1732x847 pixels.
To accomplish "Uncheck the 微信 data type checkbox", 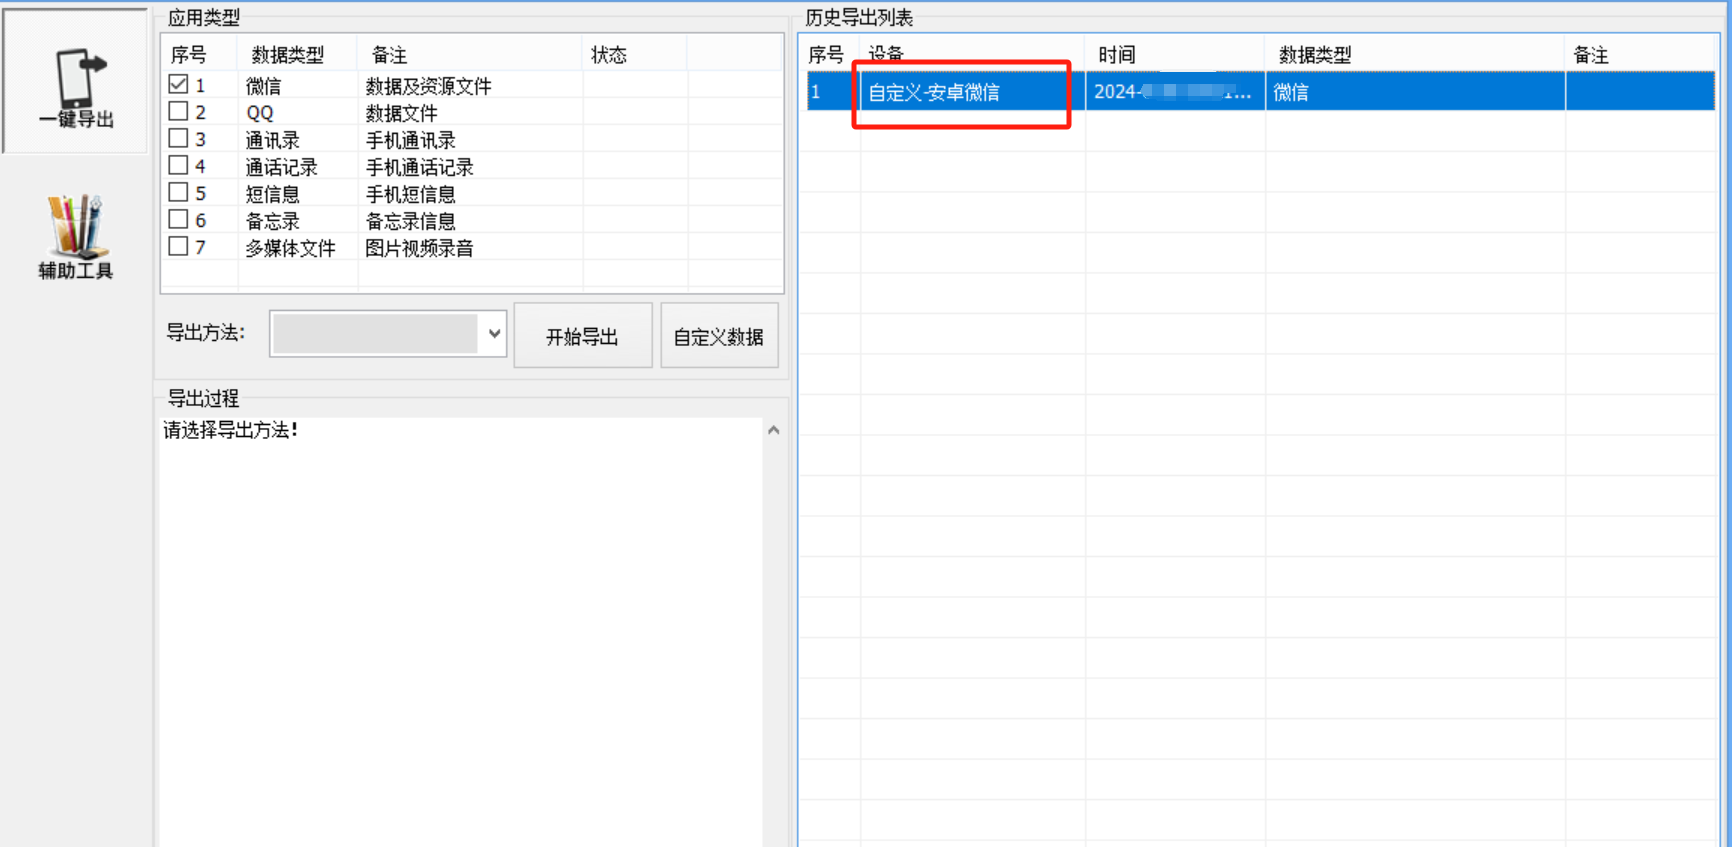I will (179, 85).
